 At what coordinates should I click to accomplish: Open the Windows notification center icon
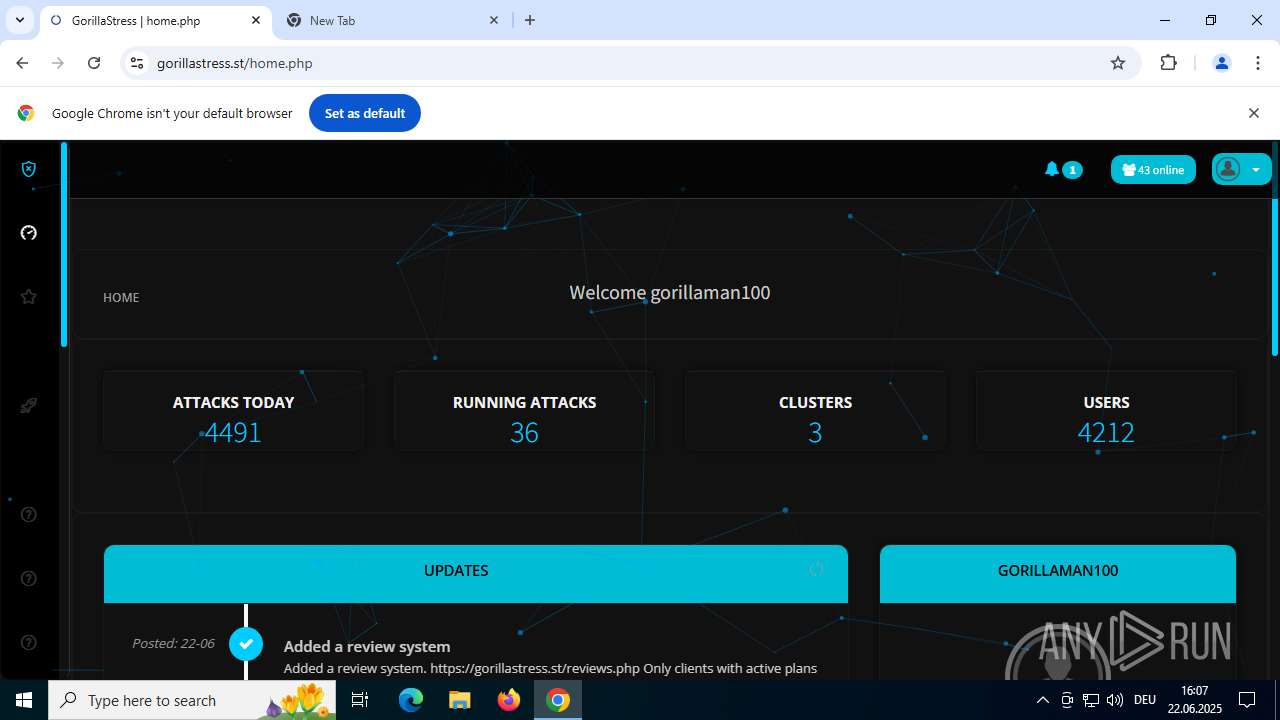pos(1247,700)
